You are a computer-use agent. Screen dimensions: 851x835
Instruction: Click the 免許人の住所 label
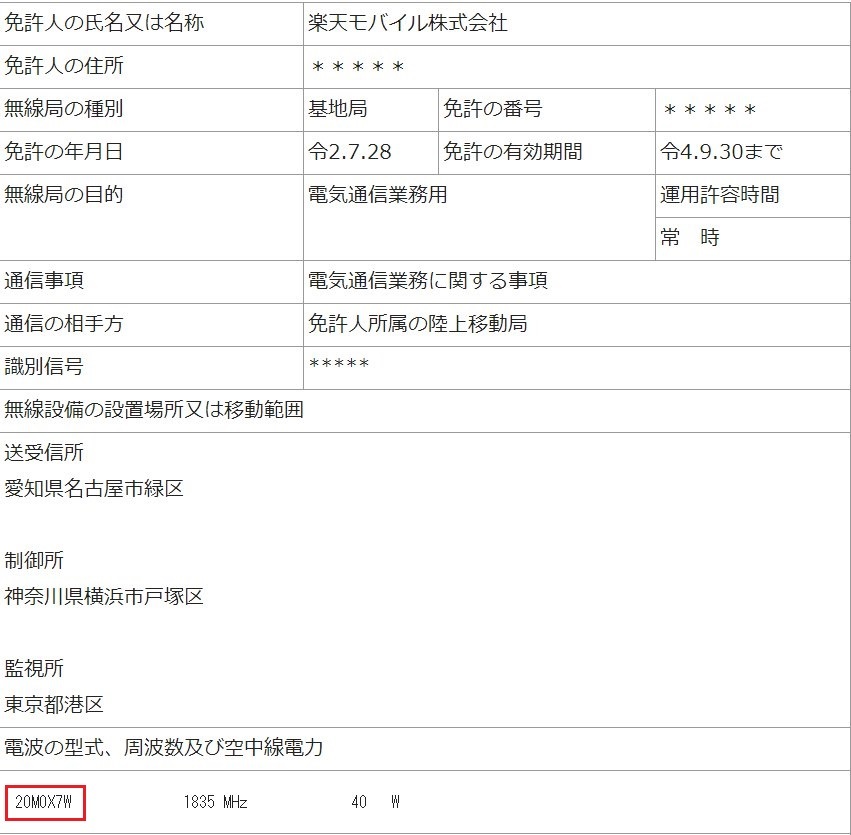coord(63,66)
